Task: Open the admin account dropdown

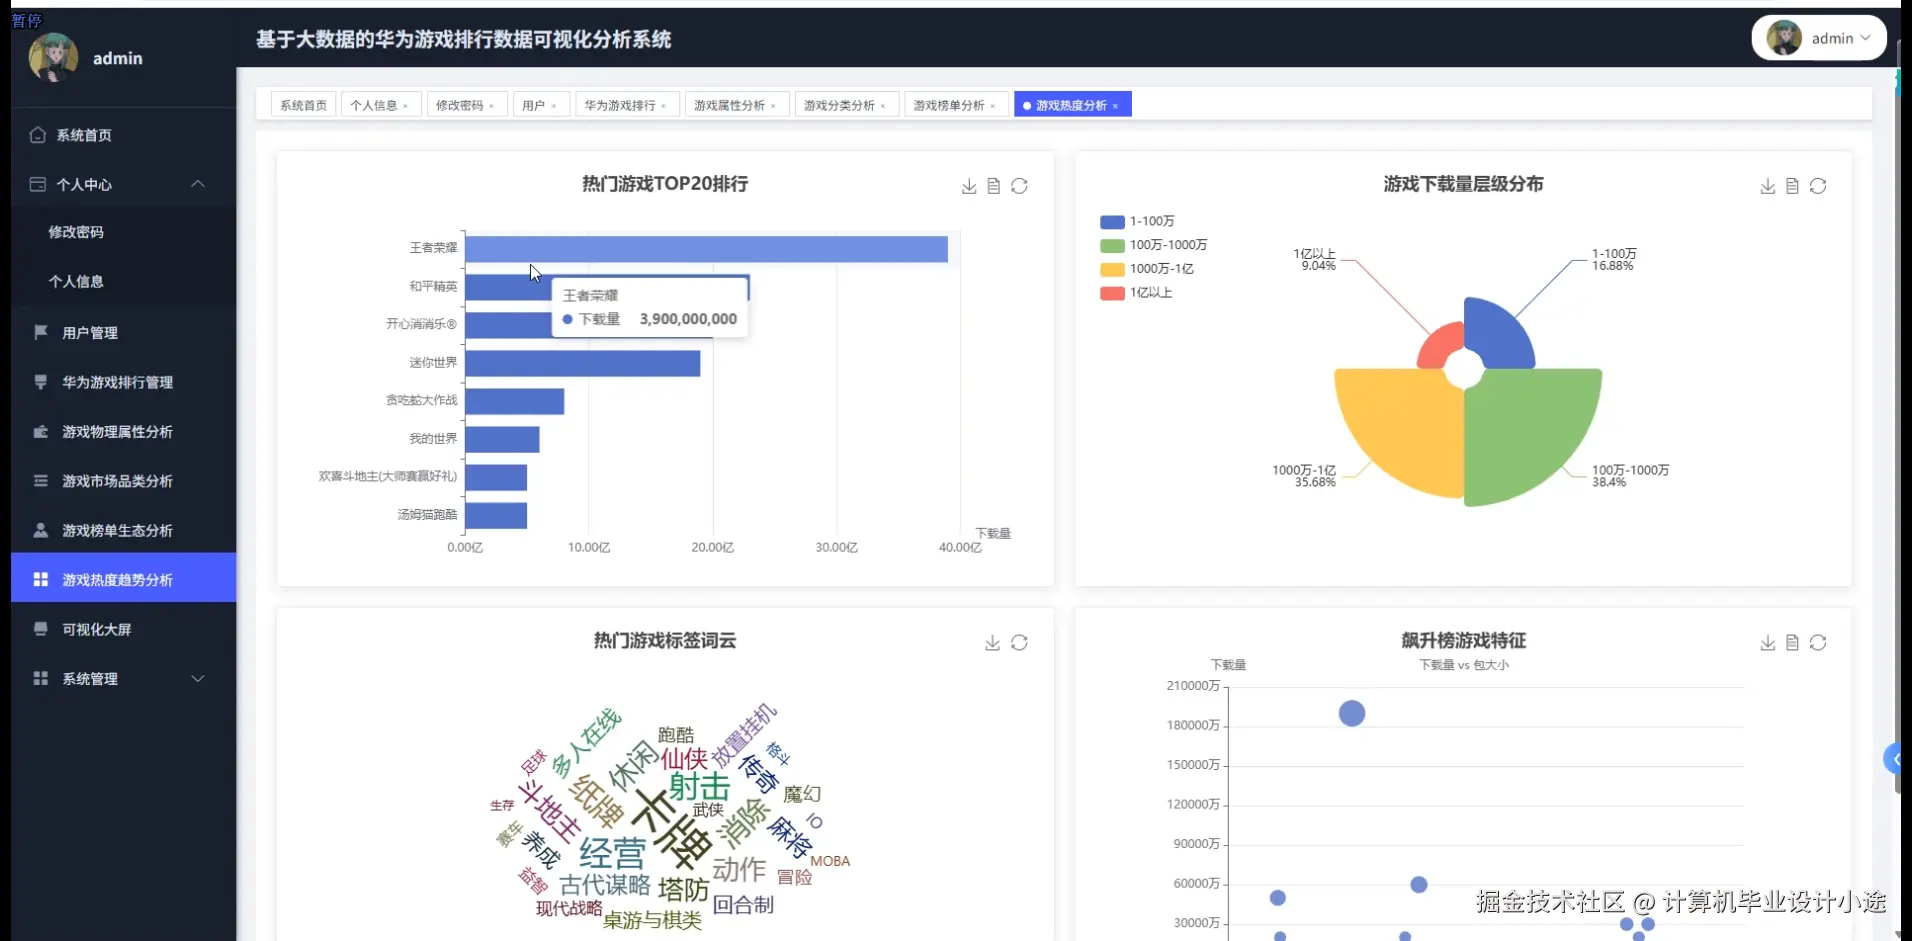Action: [1838, 37]
